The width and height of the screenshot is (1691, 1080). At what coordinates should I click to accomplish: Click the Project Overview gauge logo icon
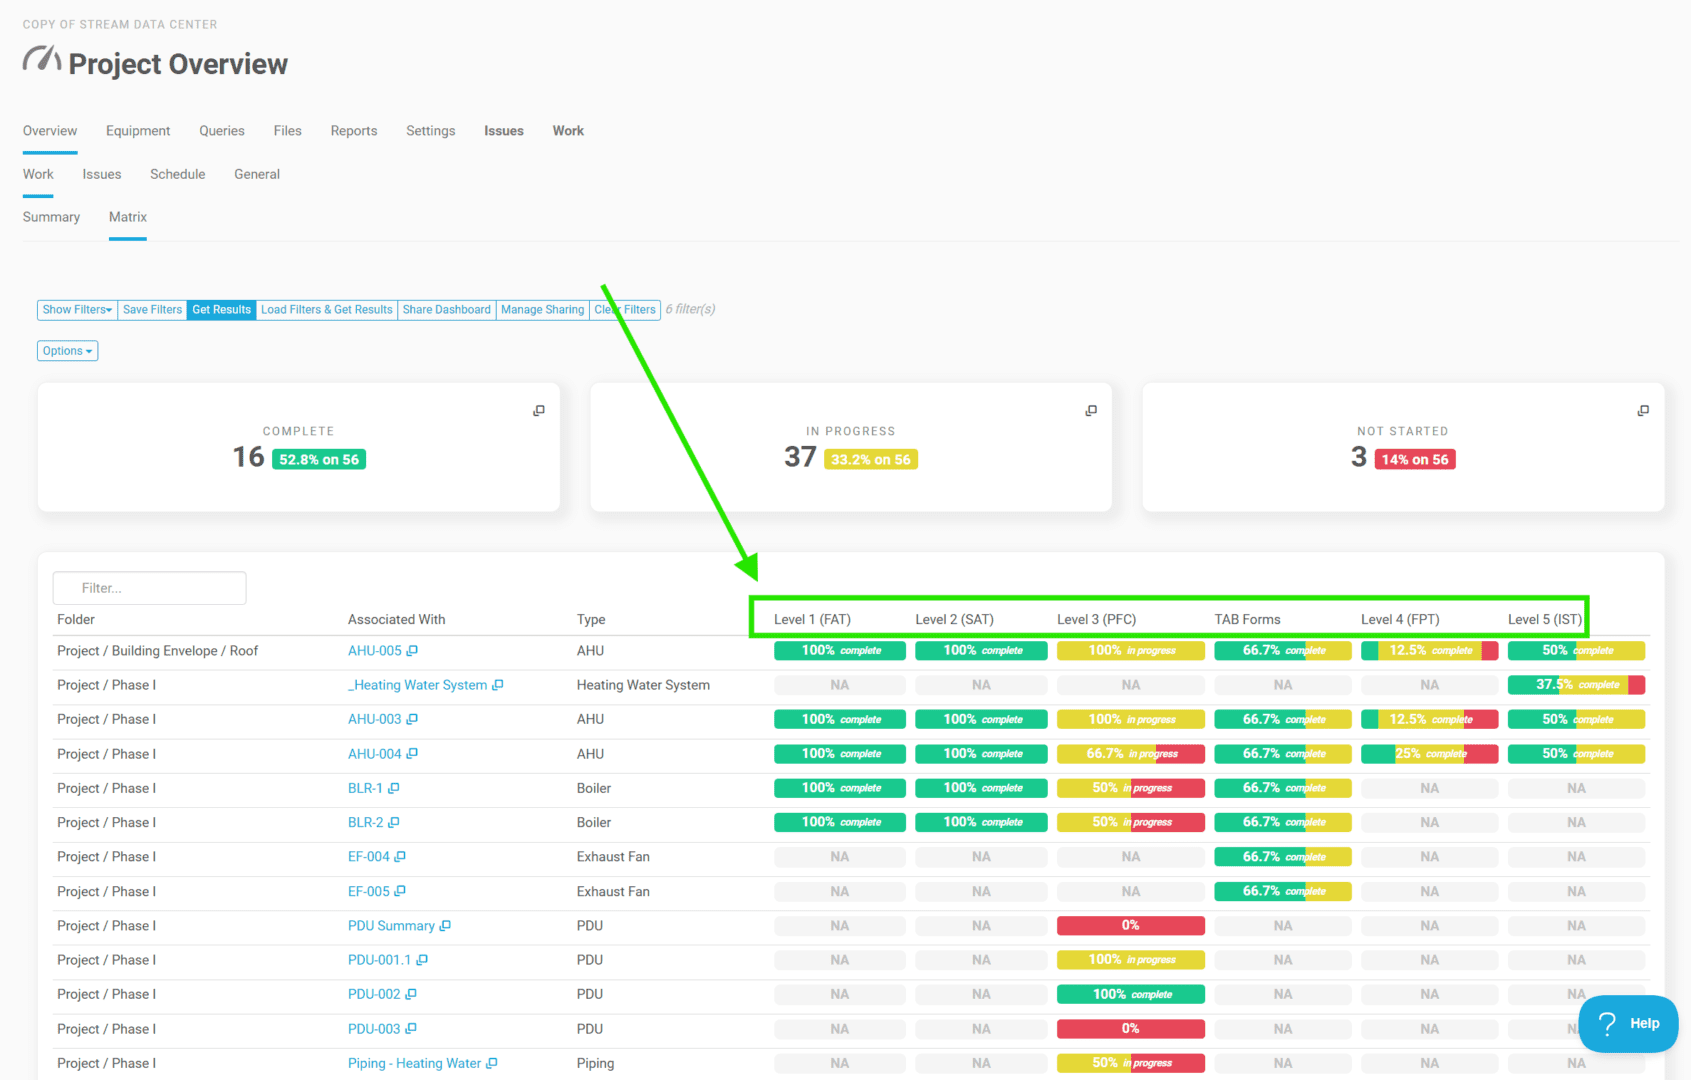42,60
